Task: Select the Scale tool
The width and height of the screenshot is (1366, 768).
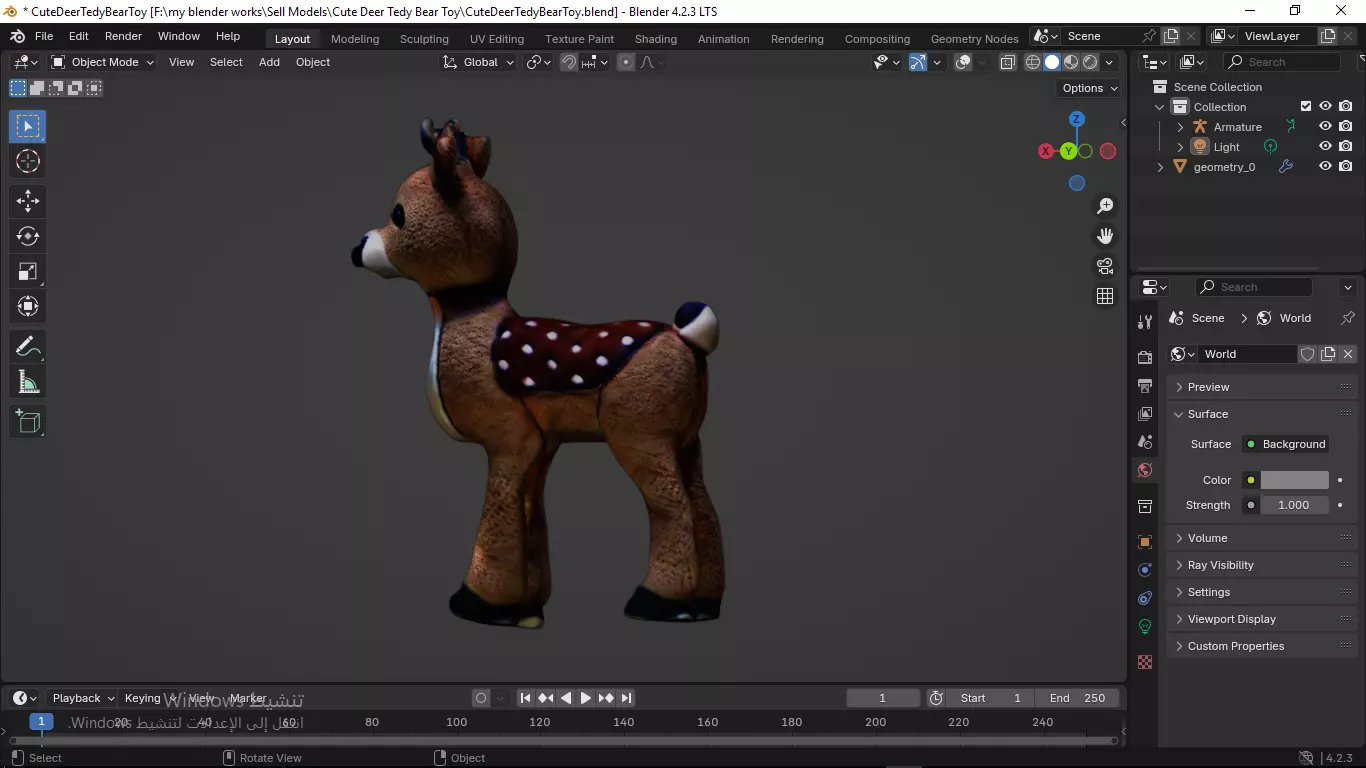Action: 28,271
